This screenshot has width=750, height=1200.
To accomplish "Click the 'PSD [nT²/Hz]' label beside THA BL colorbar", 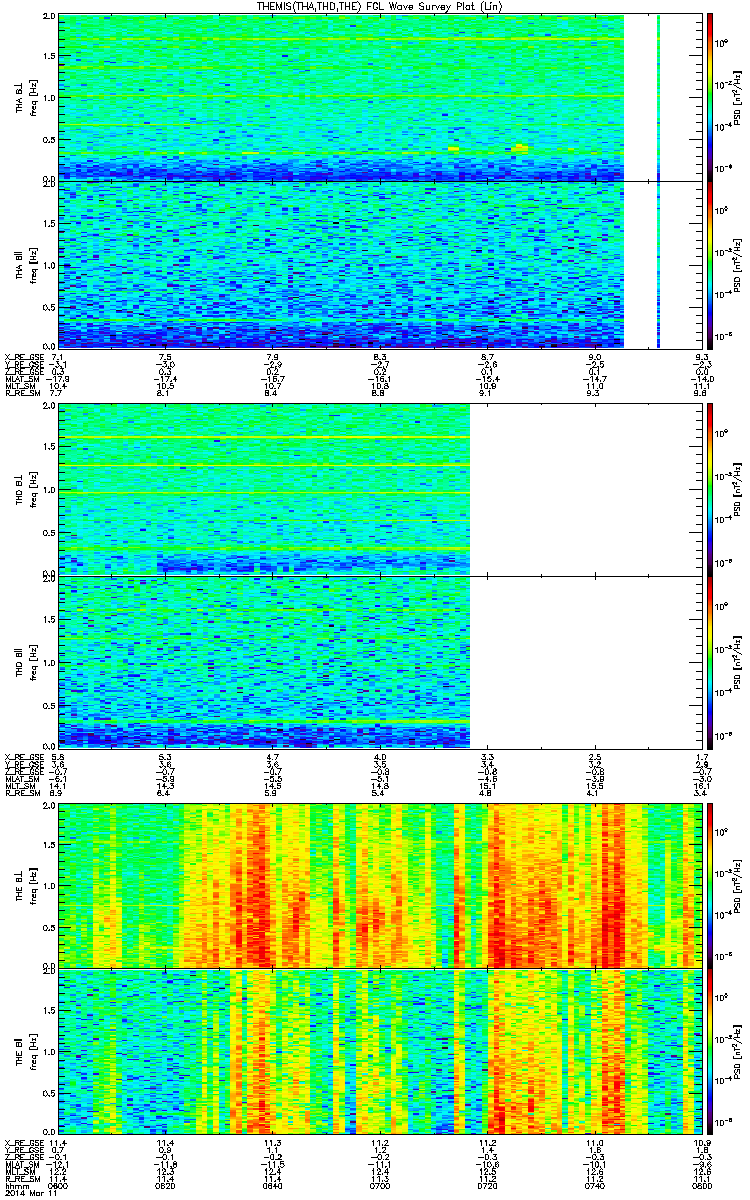I will [x=738, y=98].
